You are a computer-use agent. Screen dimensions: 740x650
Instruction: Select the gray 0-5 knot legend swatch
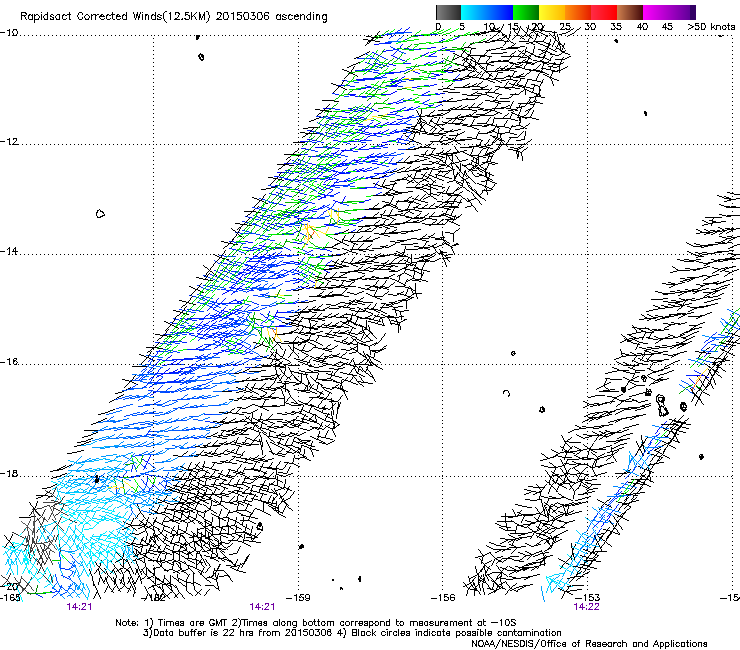pos(448,12)
